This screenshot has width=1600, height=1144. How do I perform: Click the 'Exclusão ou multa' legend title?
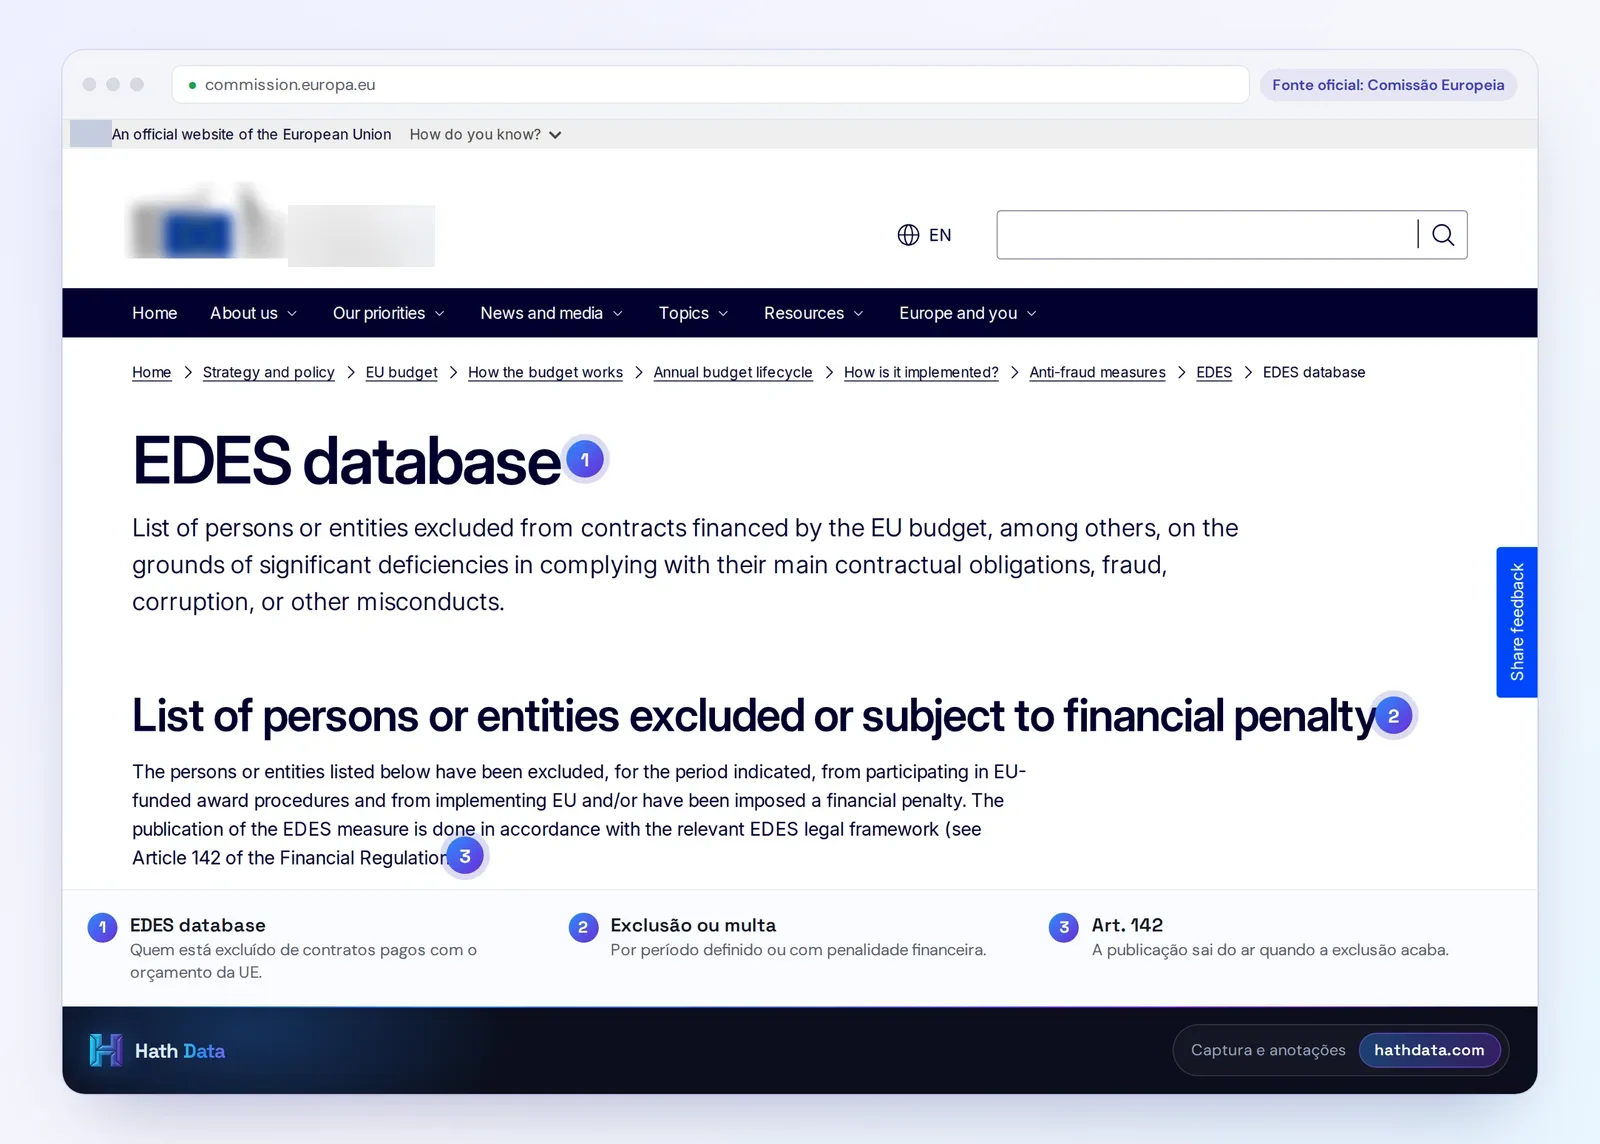coord(693,925)
